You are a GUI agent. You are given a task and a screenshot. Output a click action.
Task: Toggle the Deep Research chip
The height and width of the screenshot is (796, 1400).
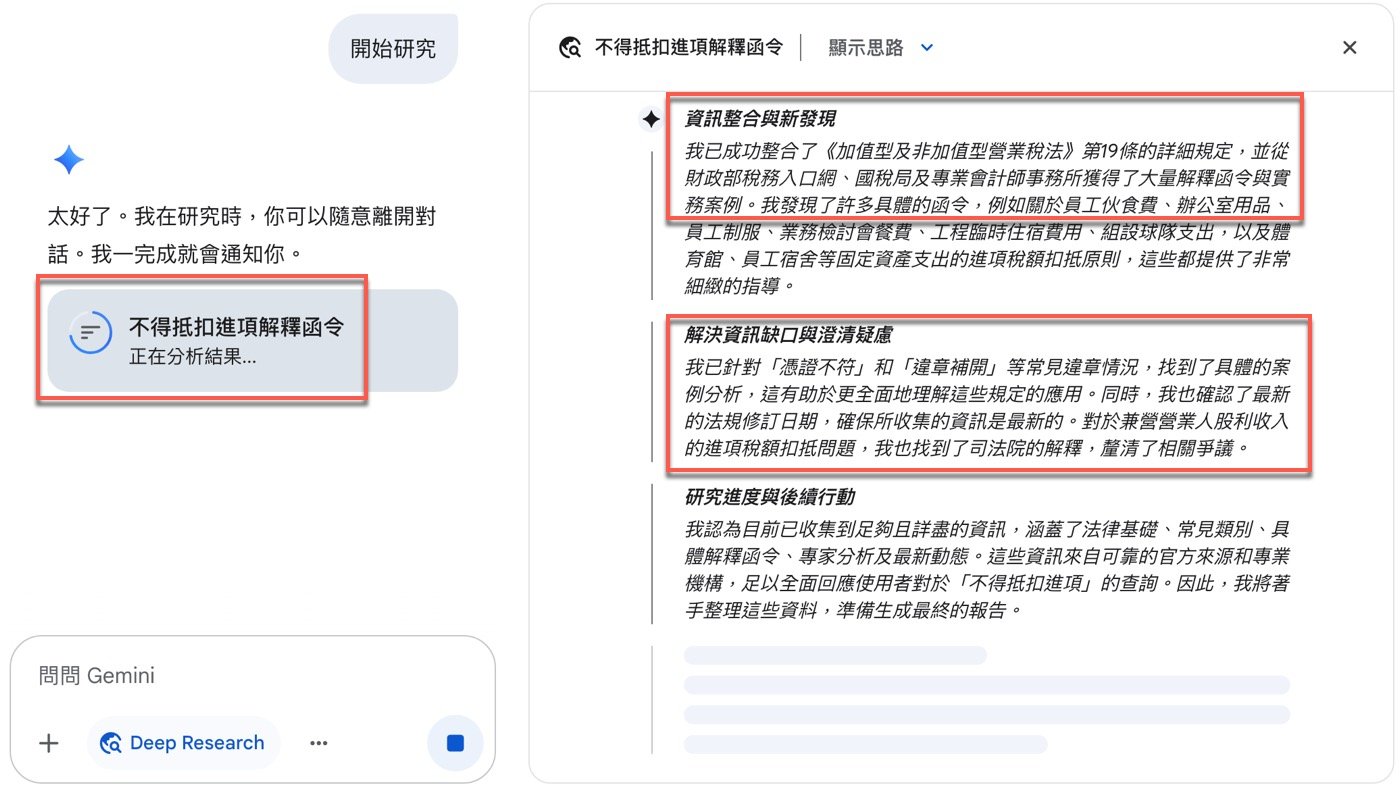183,743
